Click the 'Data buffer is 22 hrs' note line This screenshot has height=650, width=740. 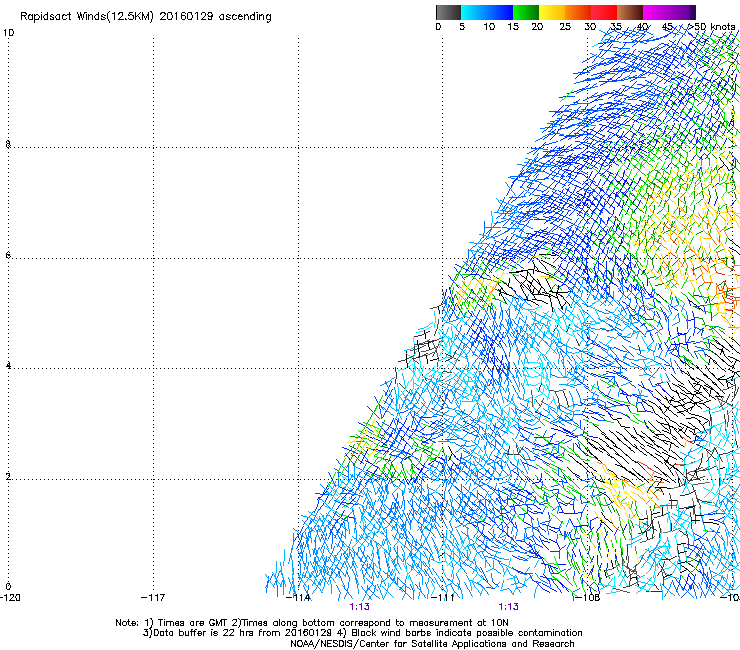362,633
